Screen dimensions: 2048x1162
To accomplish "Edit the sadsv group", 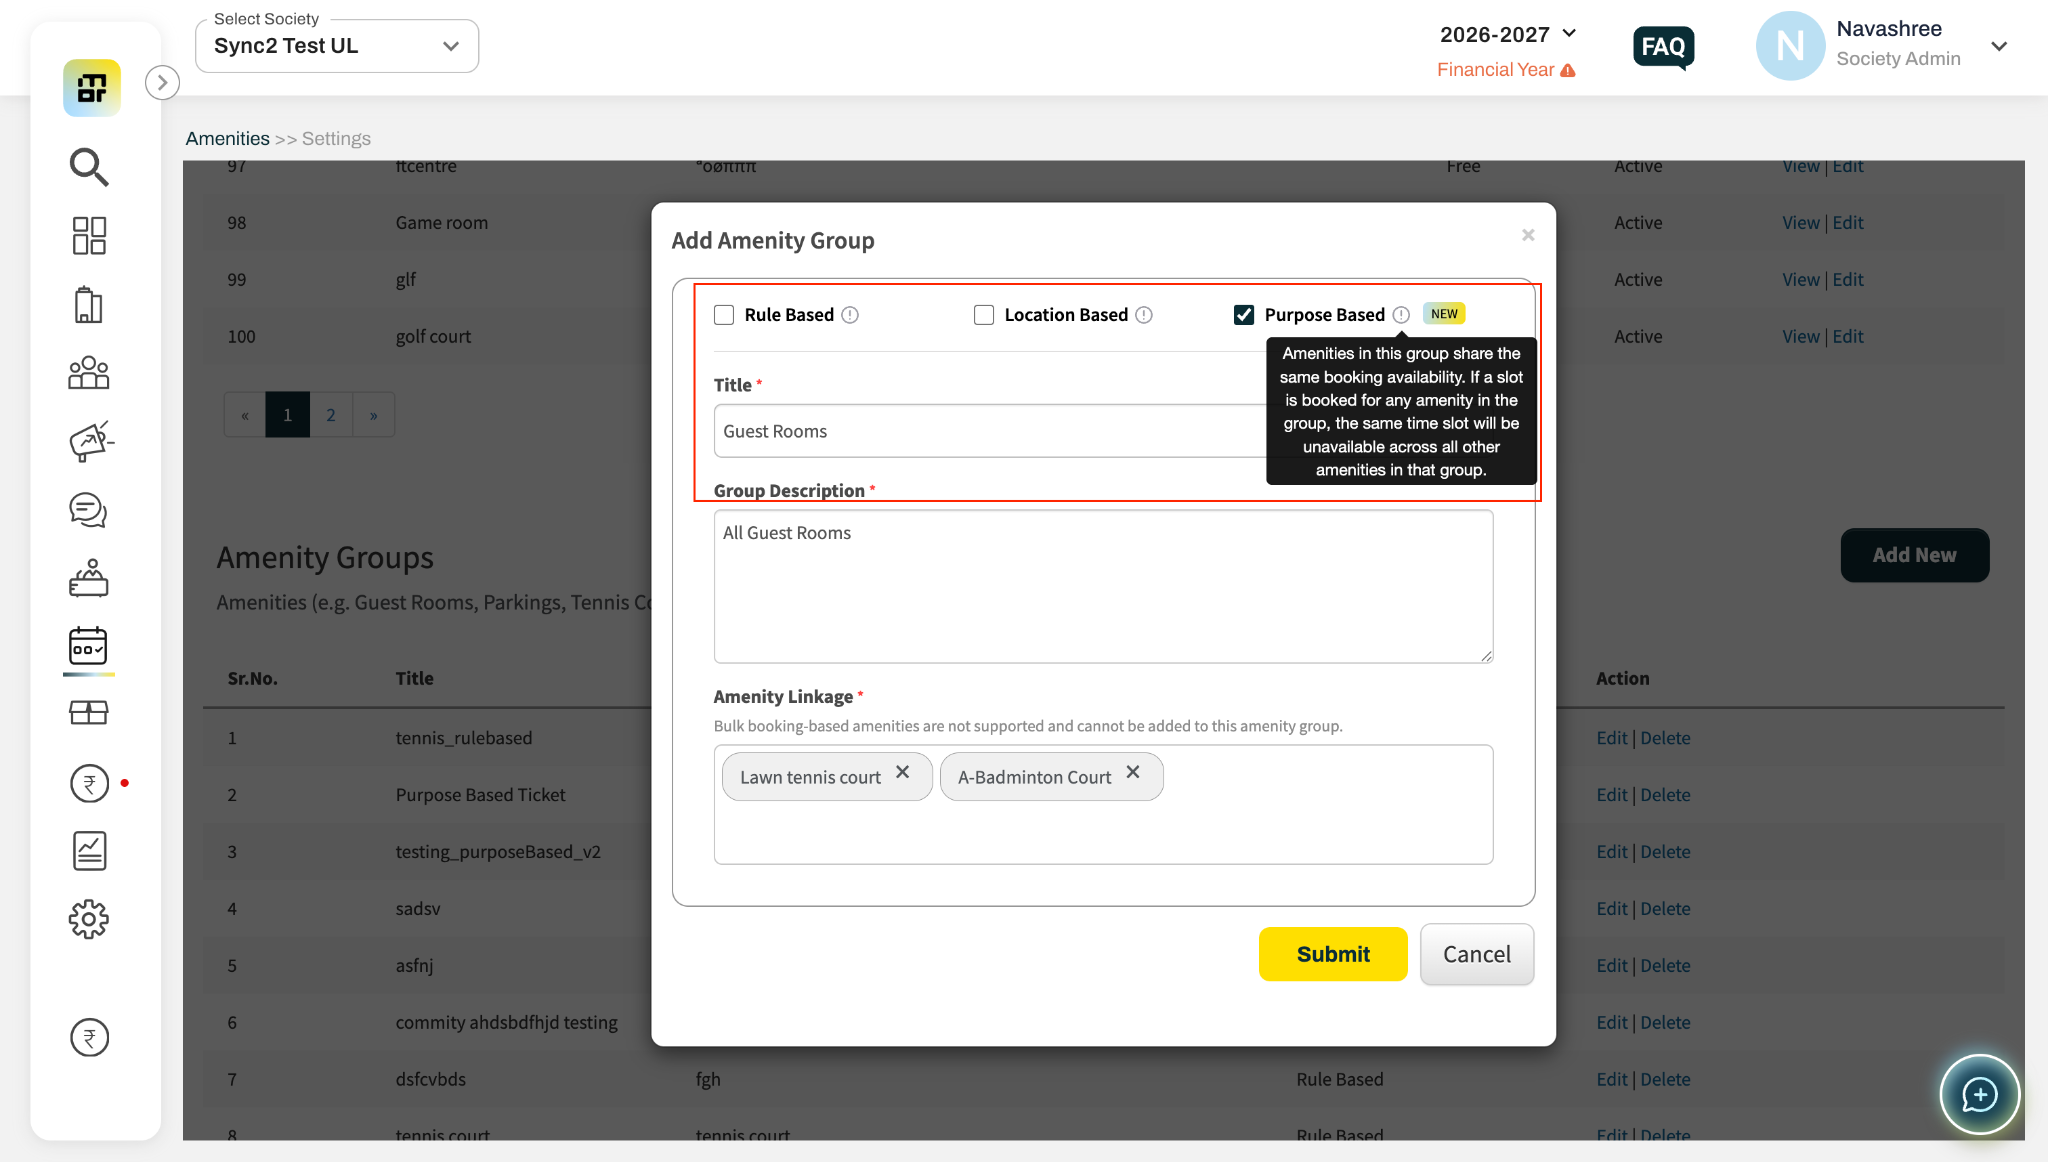I will pyautogui.click(x=1612, y=909).
